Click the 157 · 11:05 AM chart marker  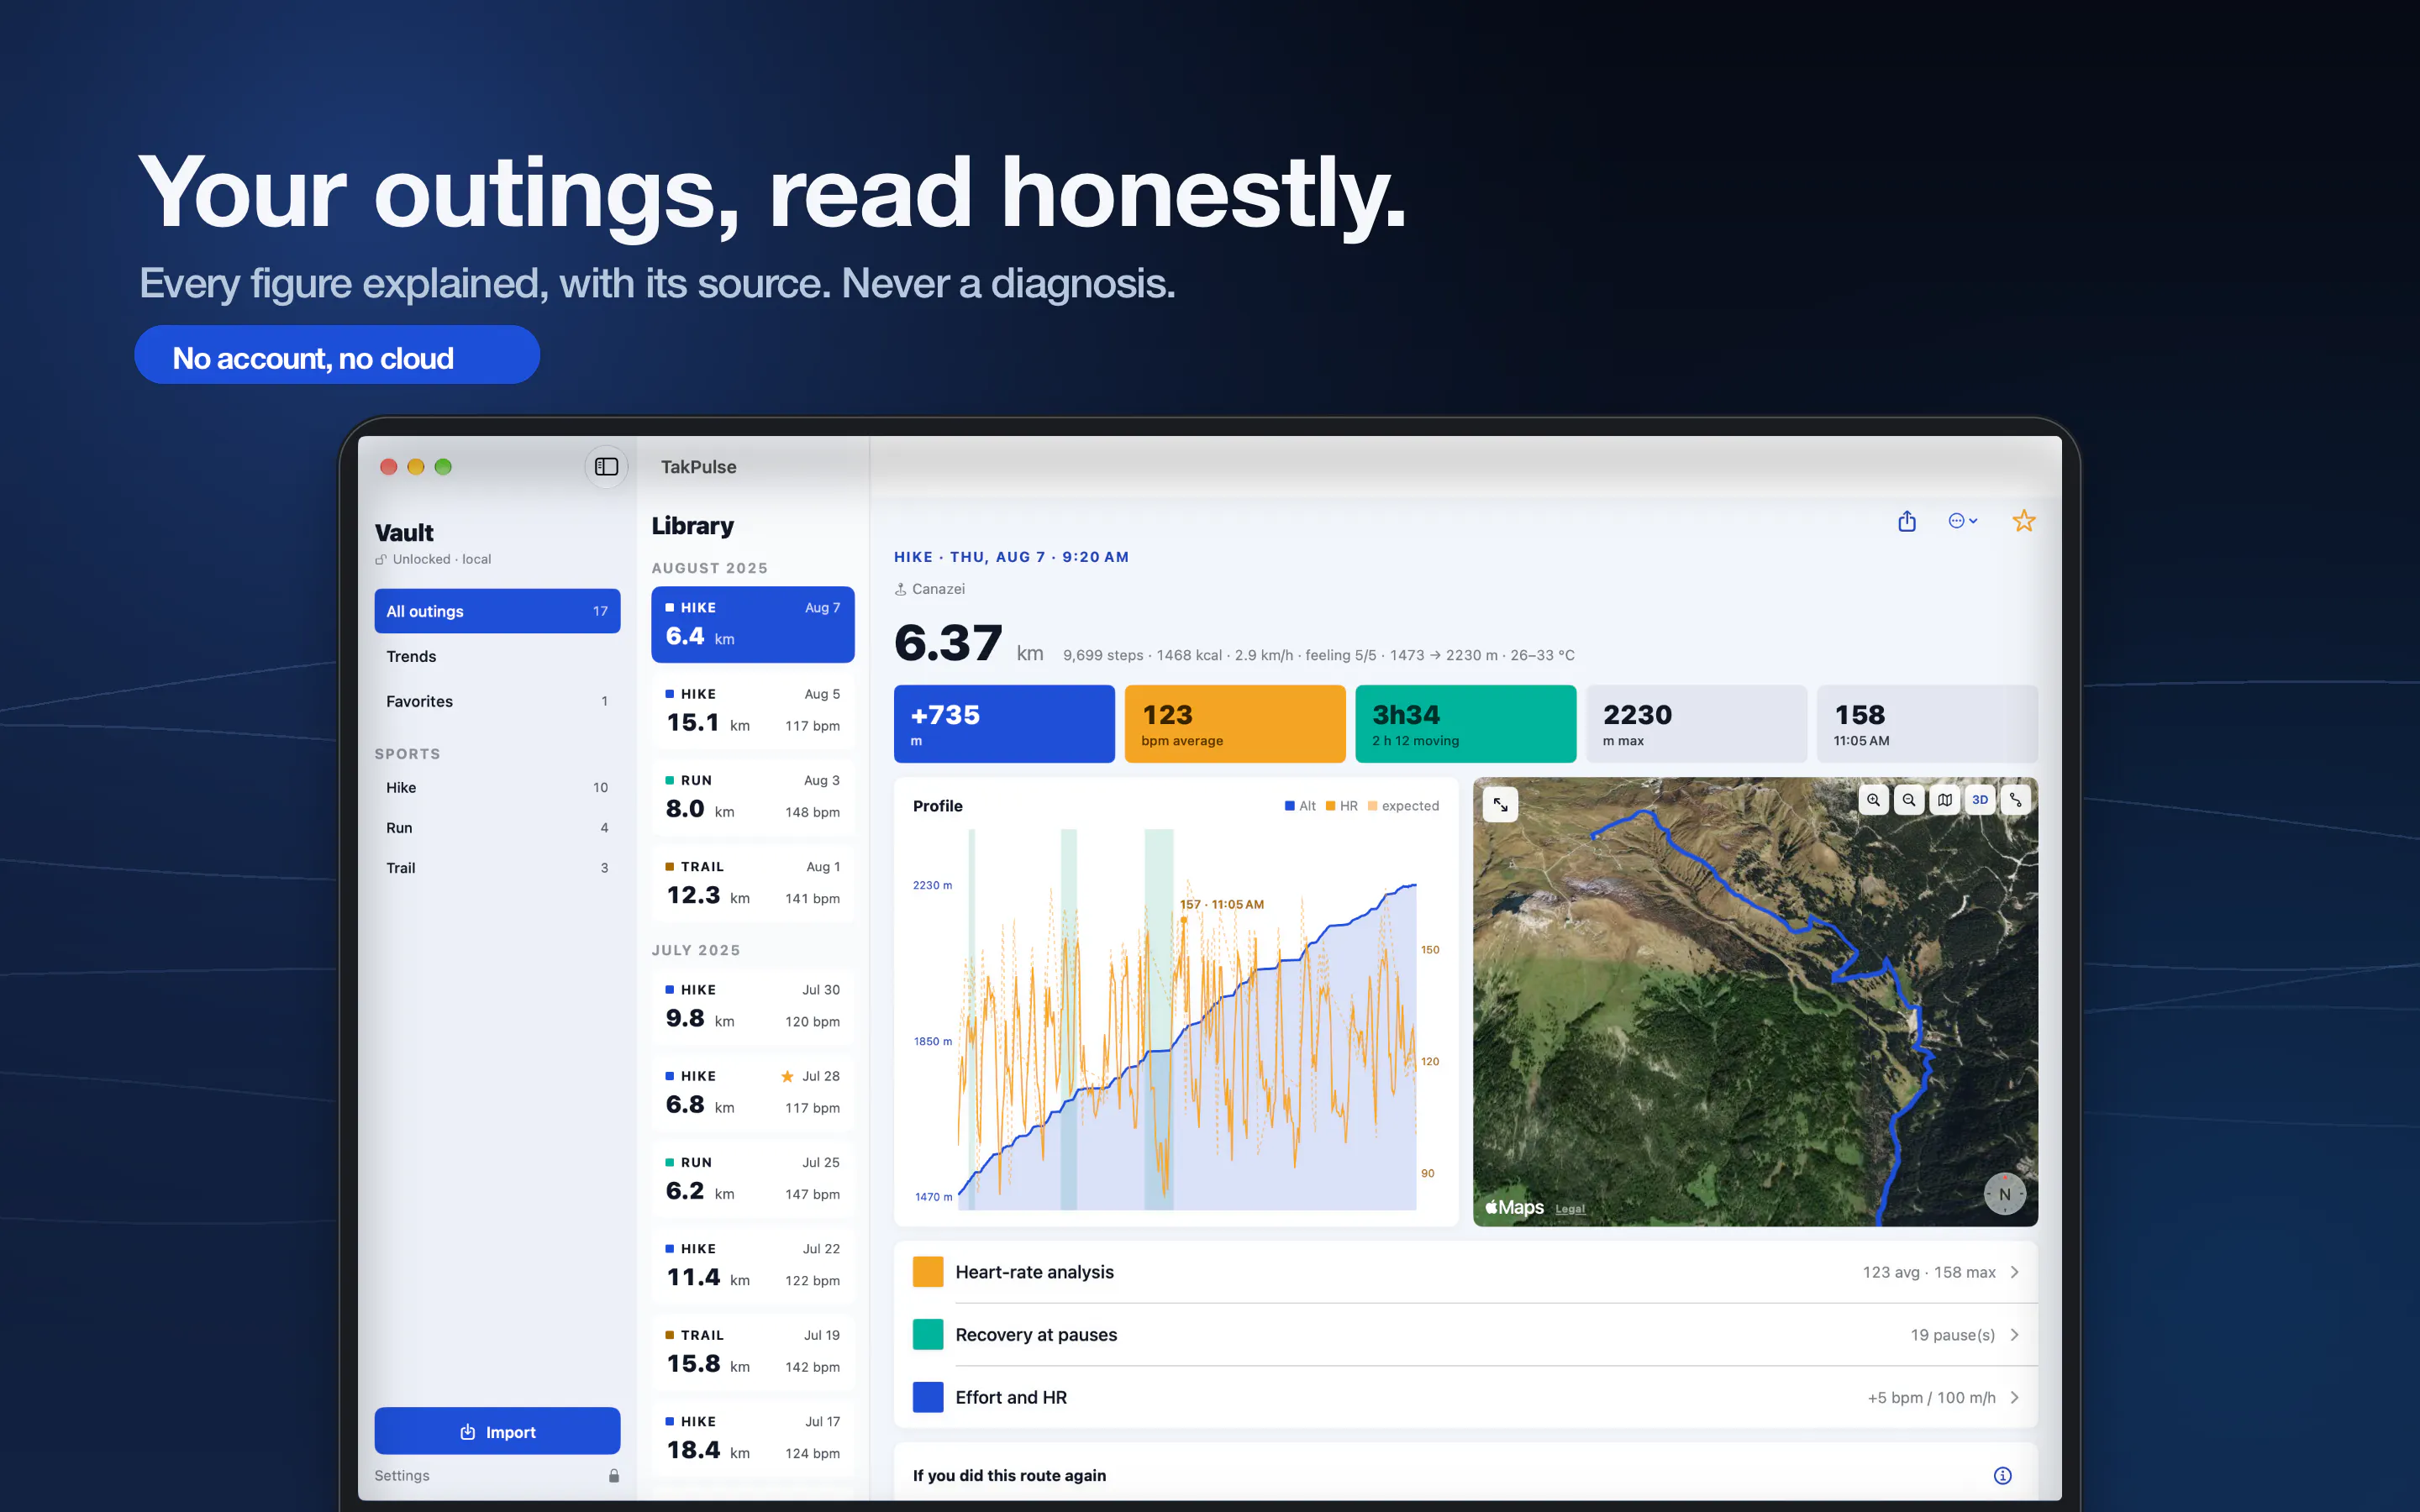[x=1221, y=904]
